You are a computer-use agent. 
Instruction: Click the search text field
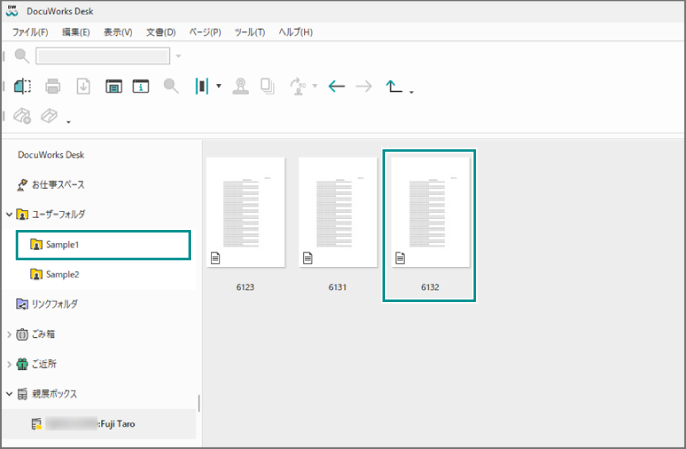point(103,56)
